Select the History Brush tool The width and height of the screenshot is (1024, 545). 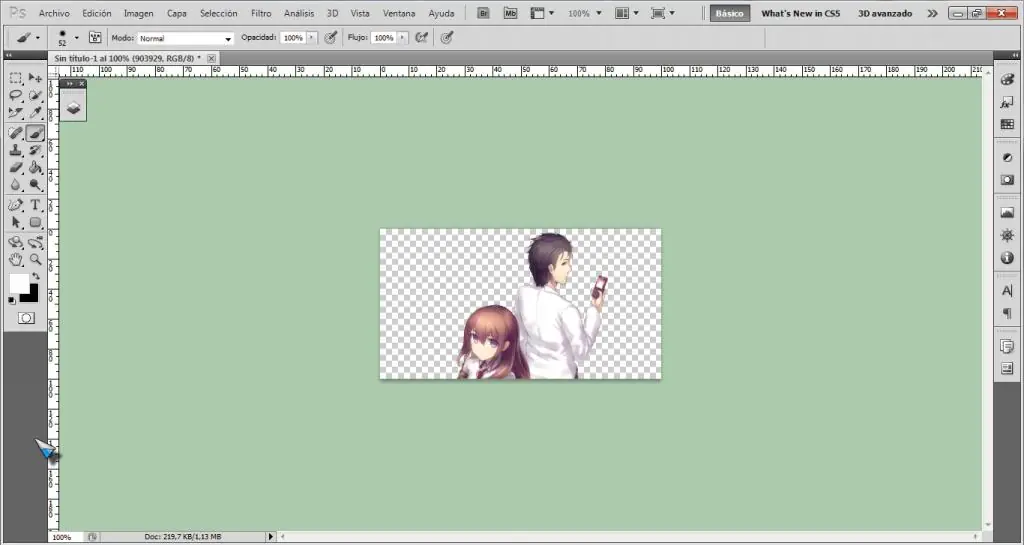point(35,151)
